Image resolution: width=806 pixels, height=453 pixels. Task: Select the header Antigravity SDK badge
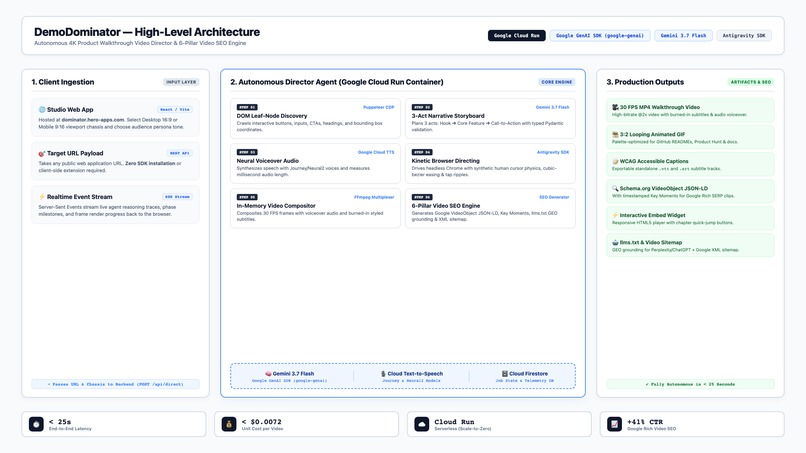[x=744, y=35]
